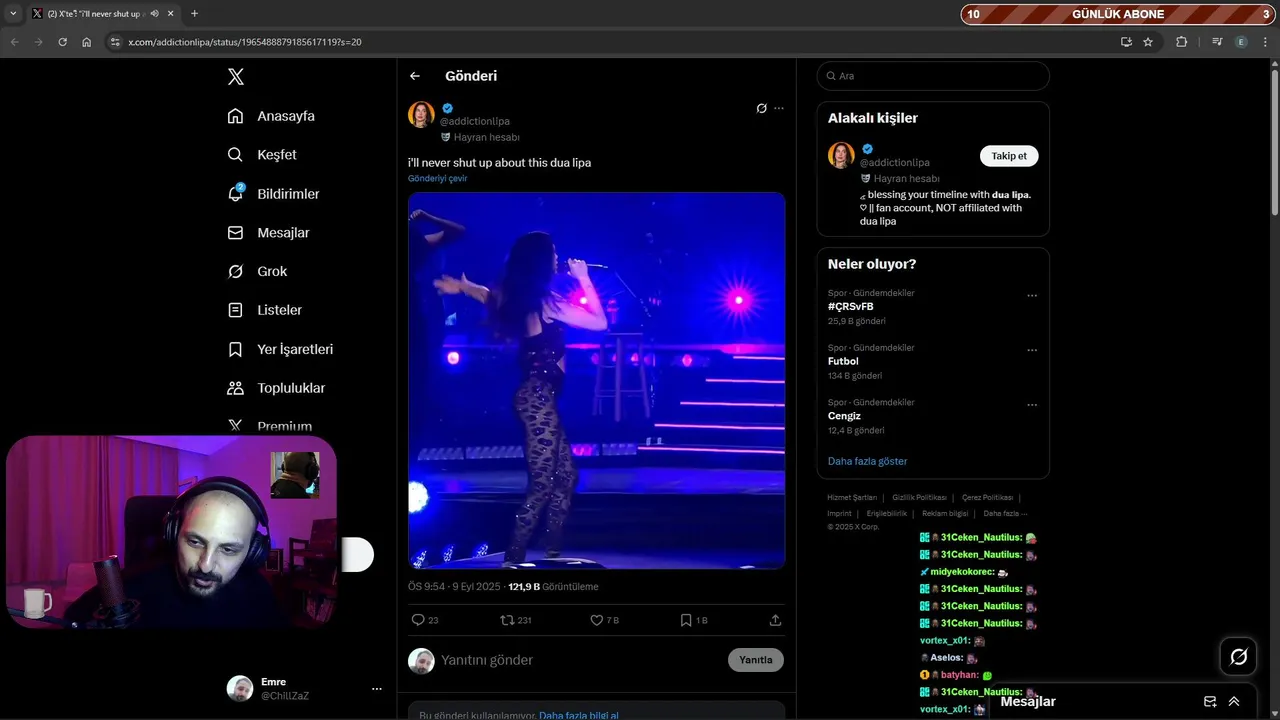Bookmark page star icon in address bar
Screen dimensions: 1280x720
pos(1148,42)
